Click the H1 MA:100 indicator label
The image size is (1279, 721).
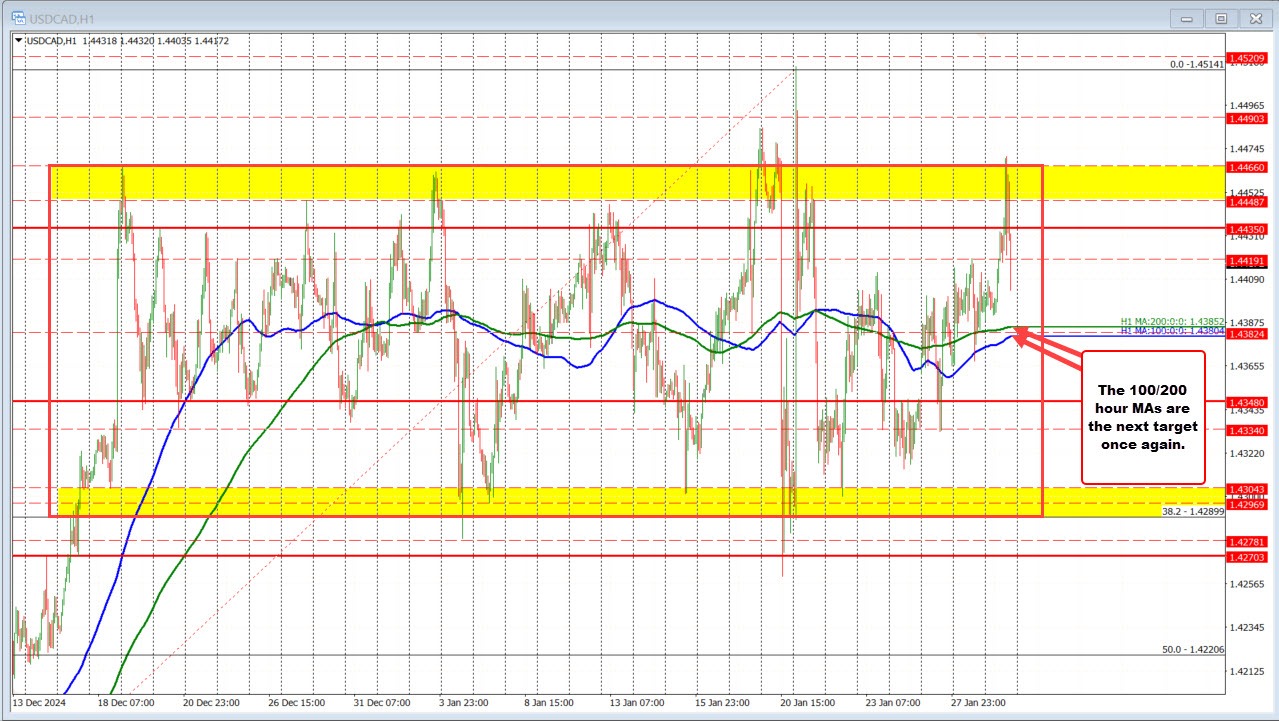[1172, 331]
